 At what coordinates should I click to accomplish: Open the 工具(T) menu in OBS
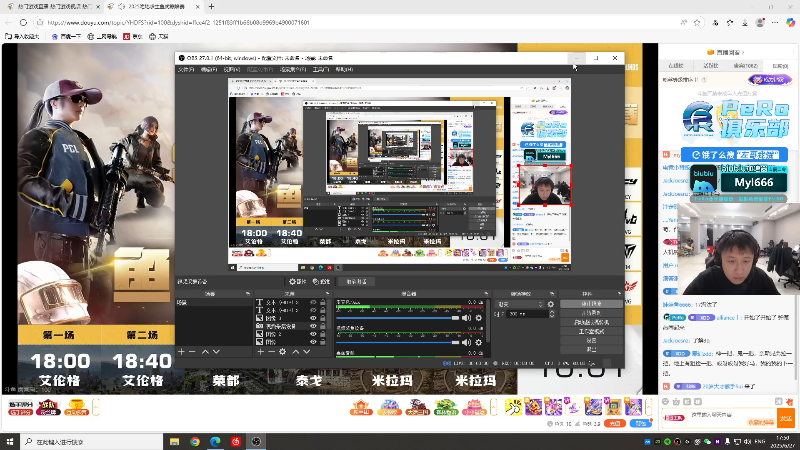pos(321,69)
